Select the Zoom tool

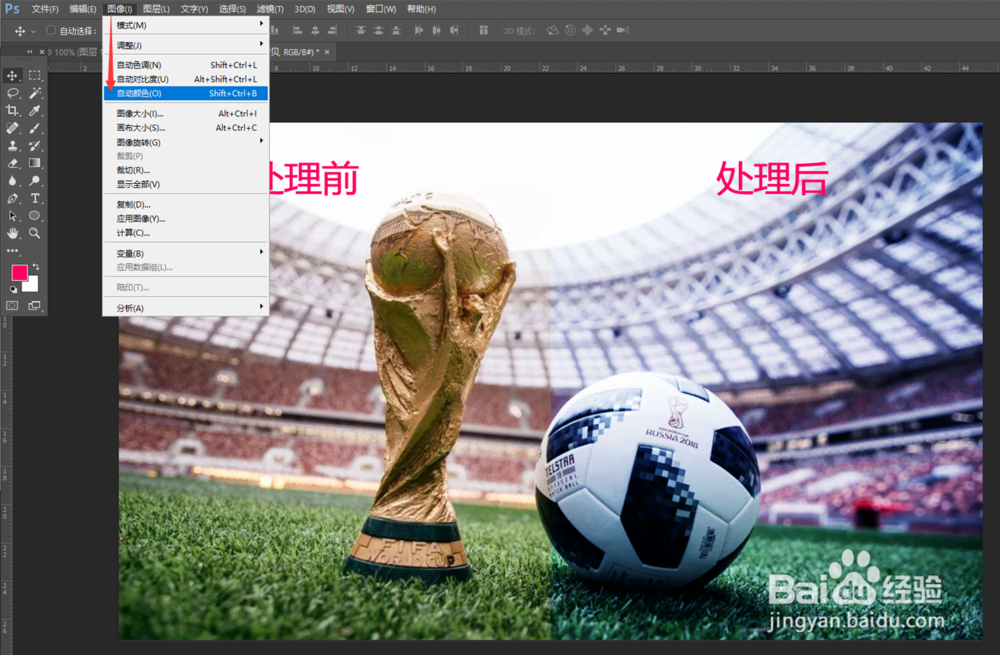(x=34, y=233)
